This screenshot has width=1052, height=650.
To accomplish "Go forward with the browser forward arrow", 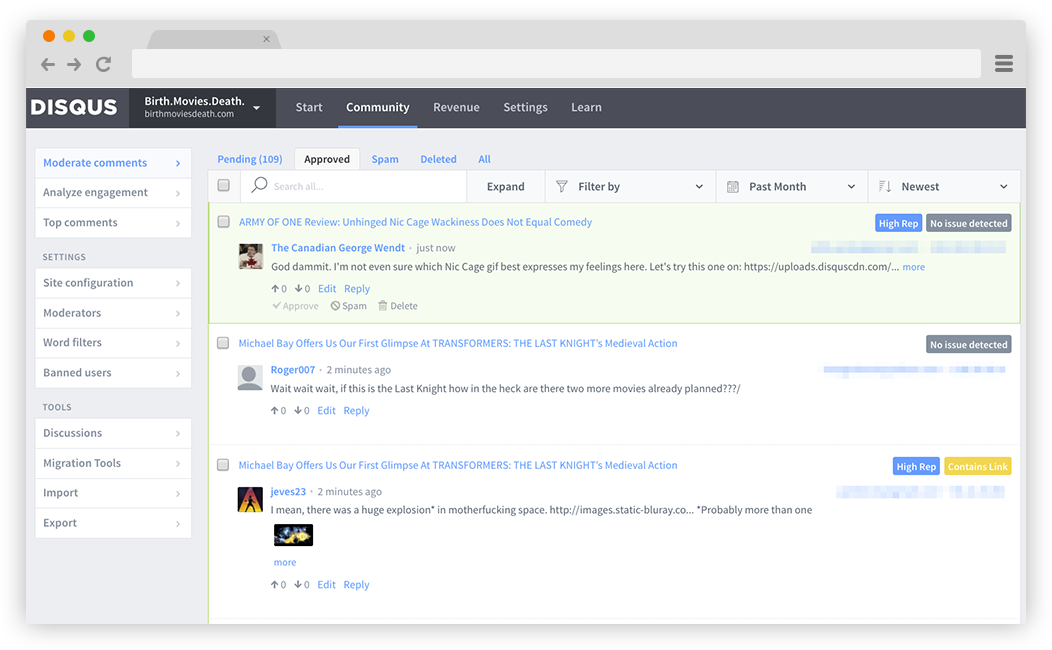I will pos(74,64).
